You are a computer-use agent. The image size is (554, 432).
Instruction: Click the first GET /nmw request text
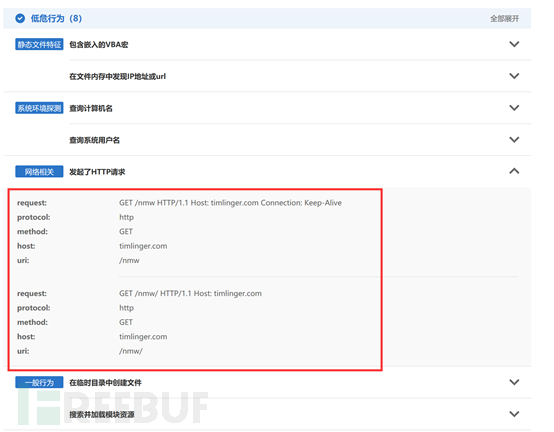tap(230, 203)
